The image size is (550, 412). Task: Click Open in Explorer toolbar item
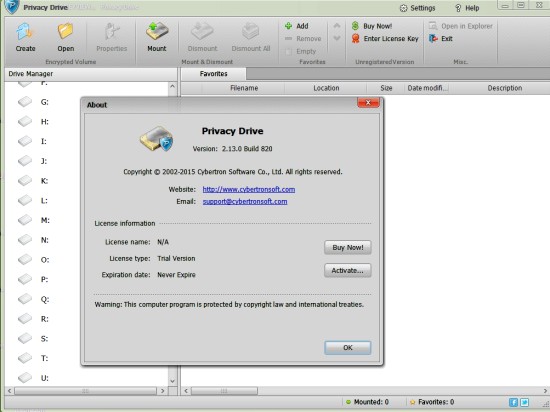[x=461, y=26]
